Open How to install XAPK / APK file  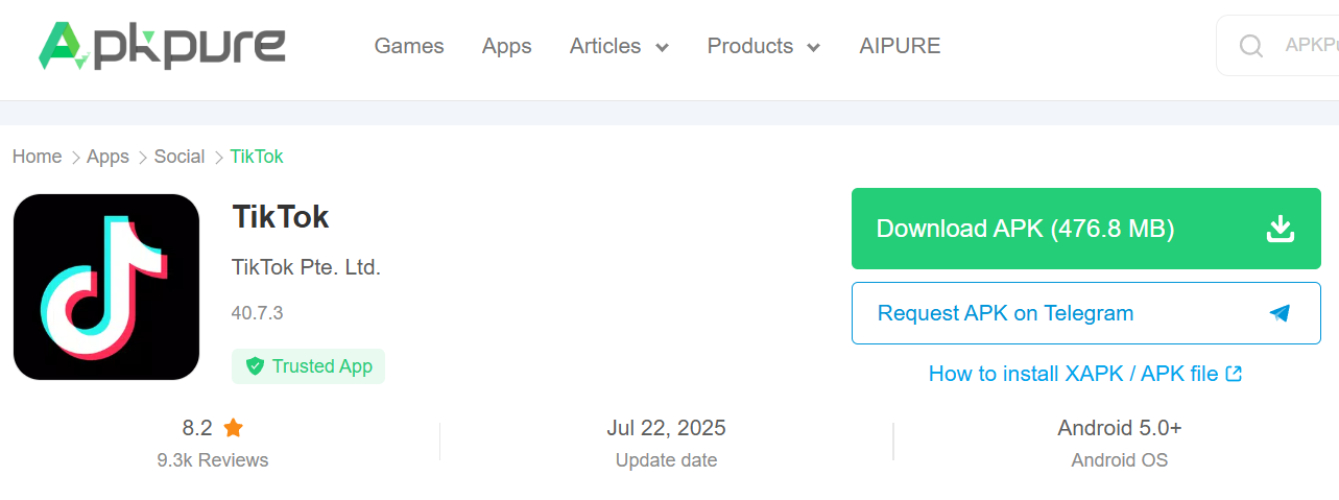[x=1073, y=374]
